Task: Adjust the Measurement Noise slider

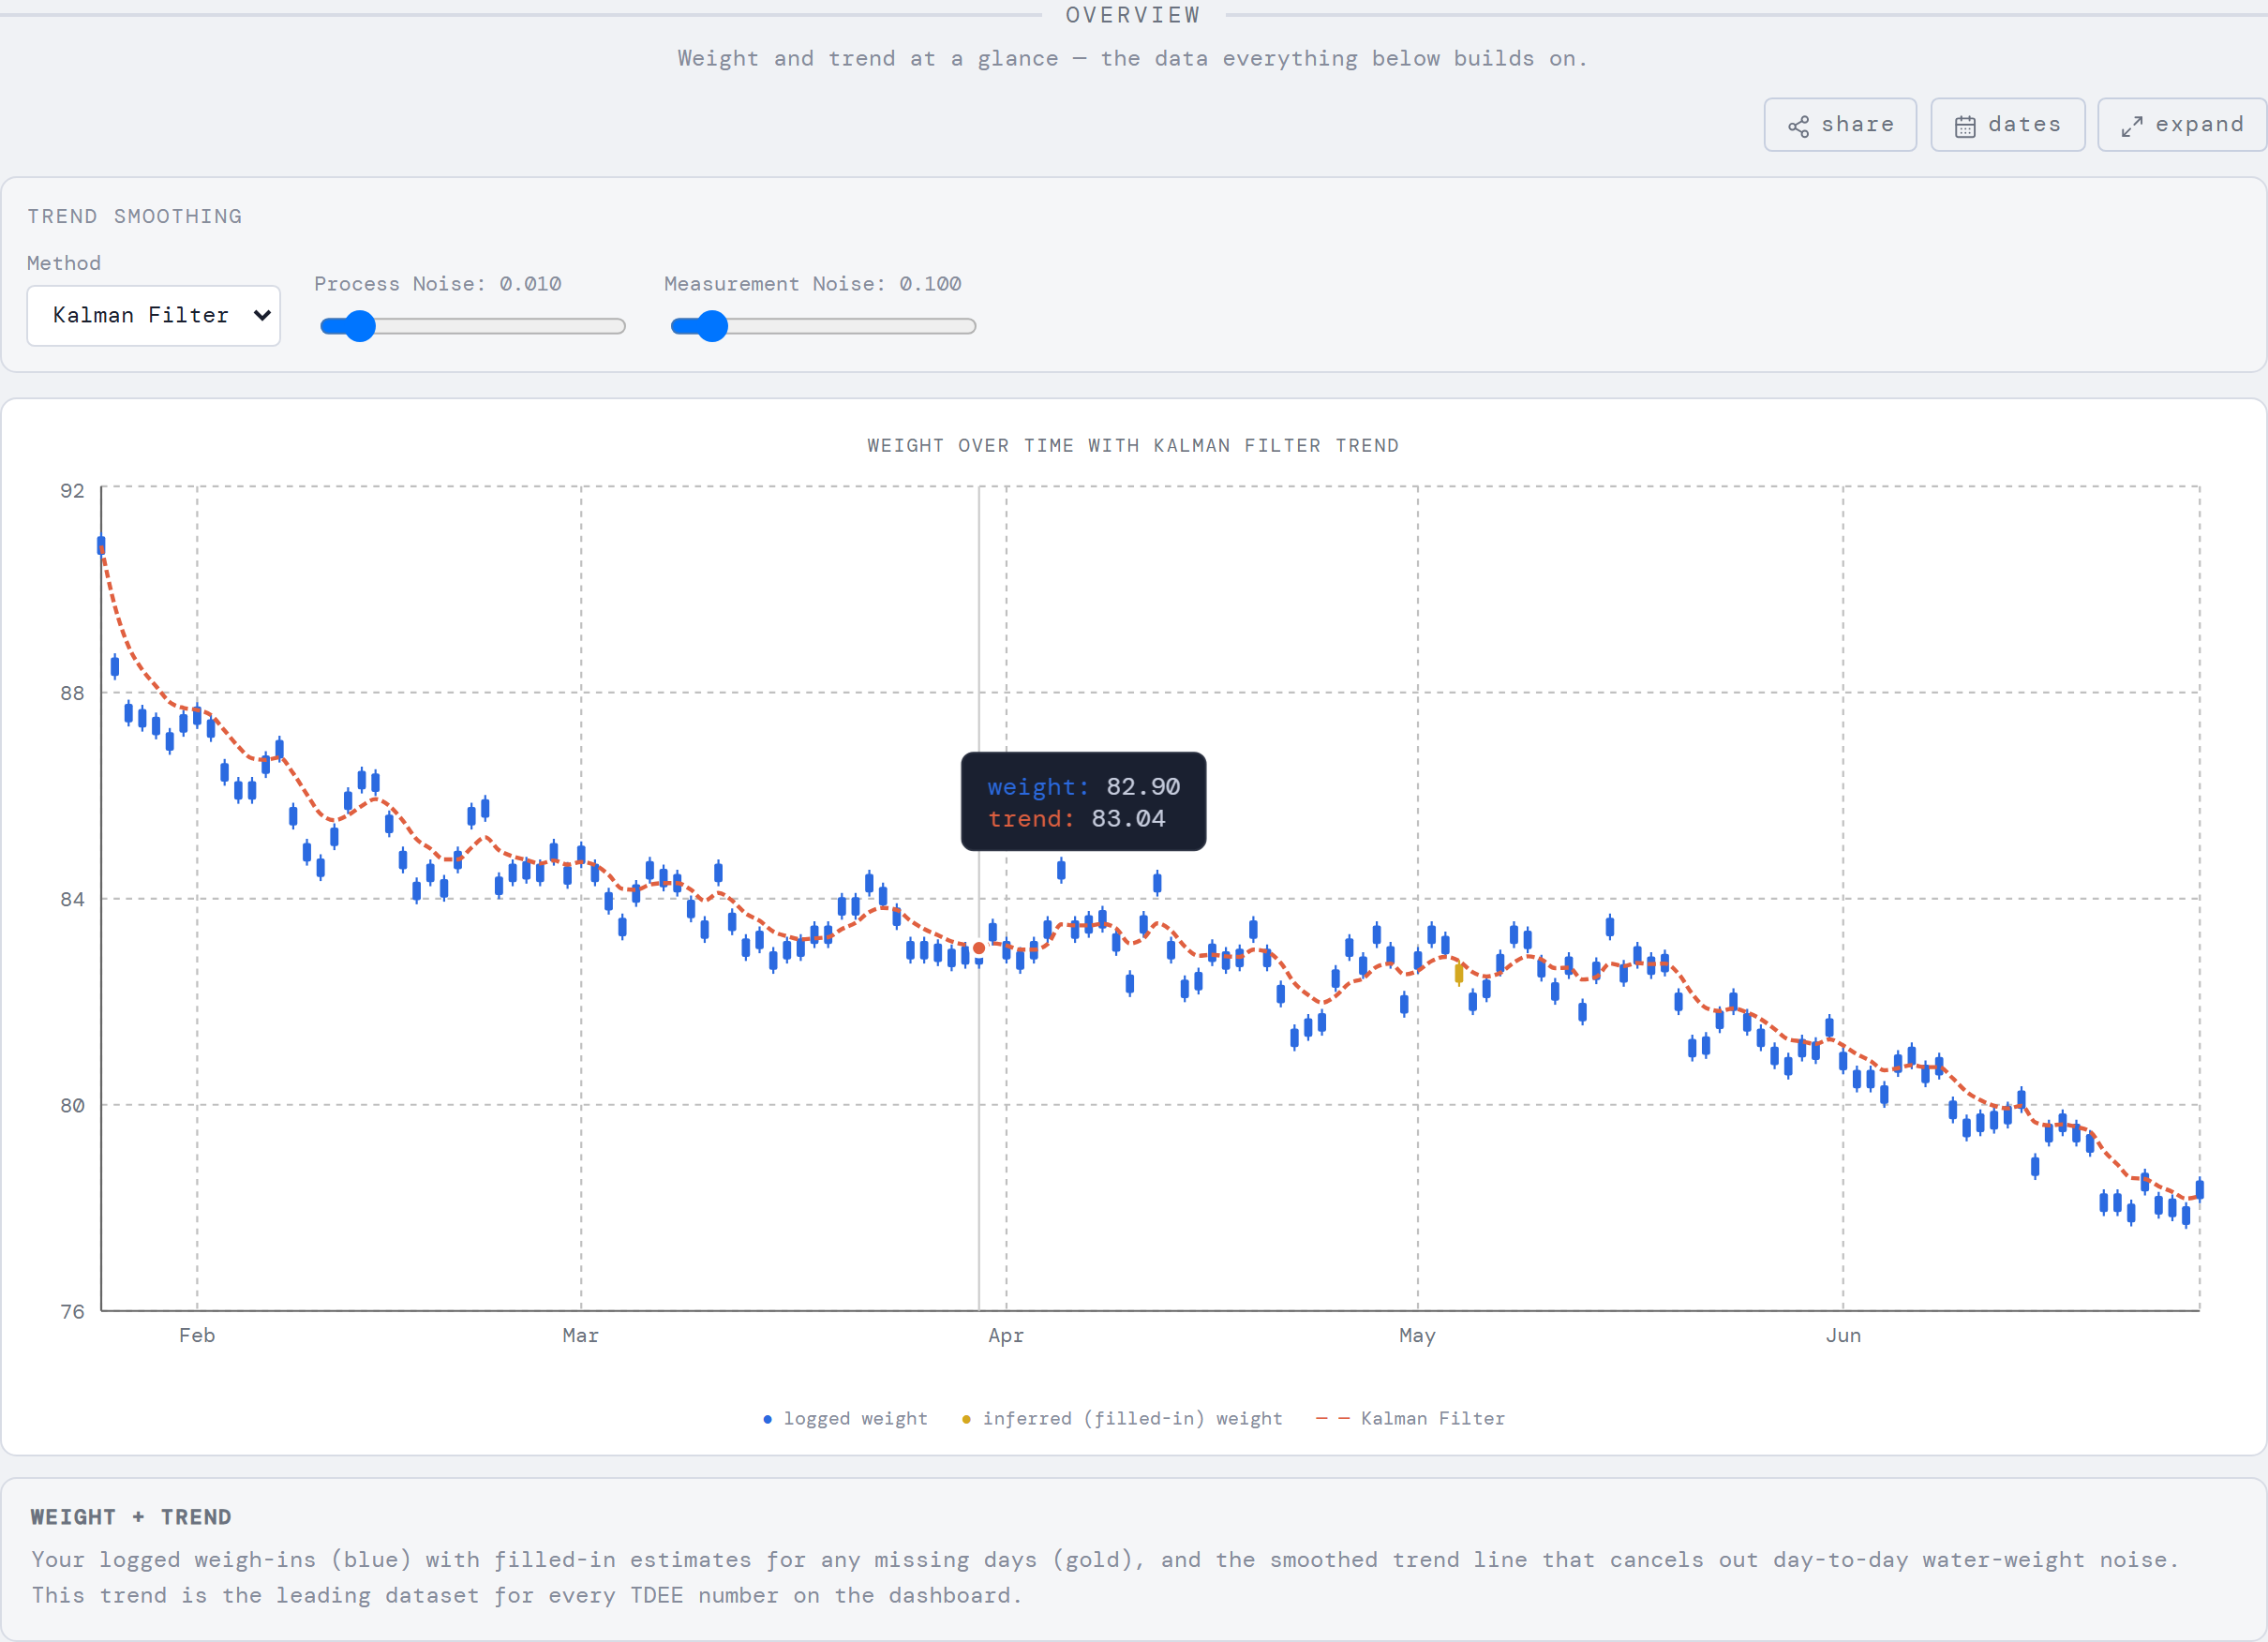Action: [x=822, y=326]
